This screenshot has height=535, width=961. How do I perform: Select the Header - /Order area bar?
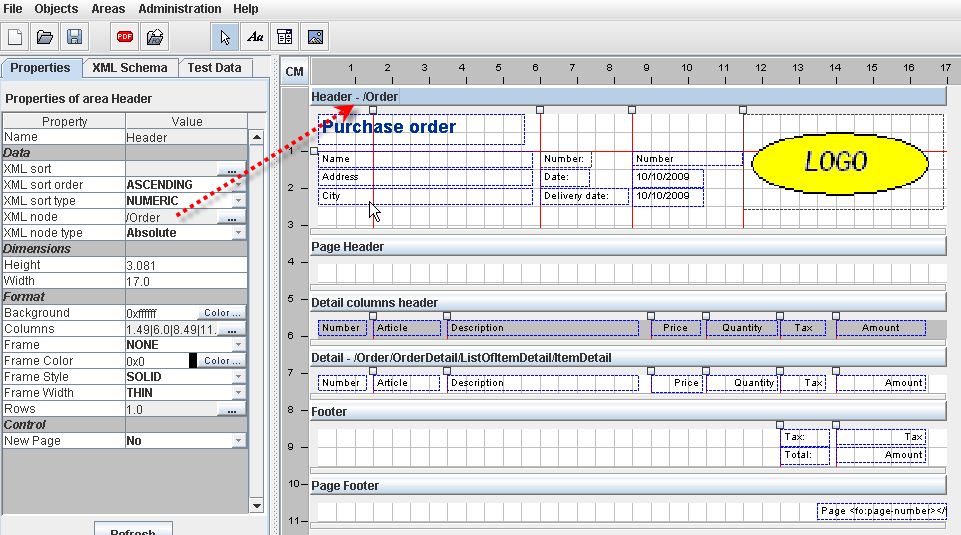click(628, 97)
